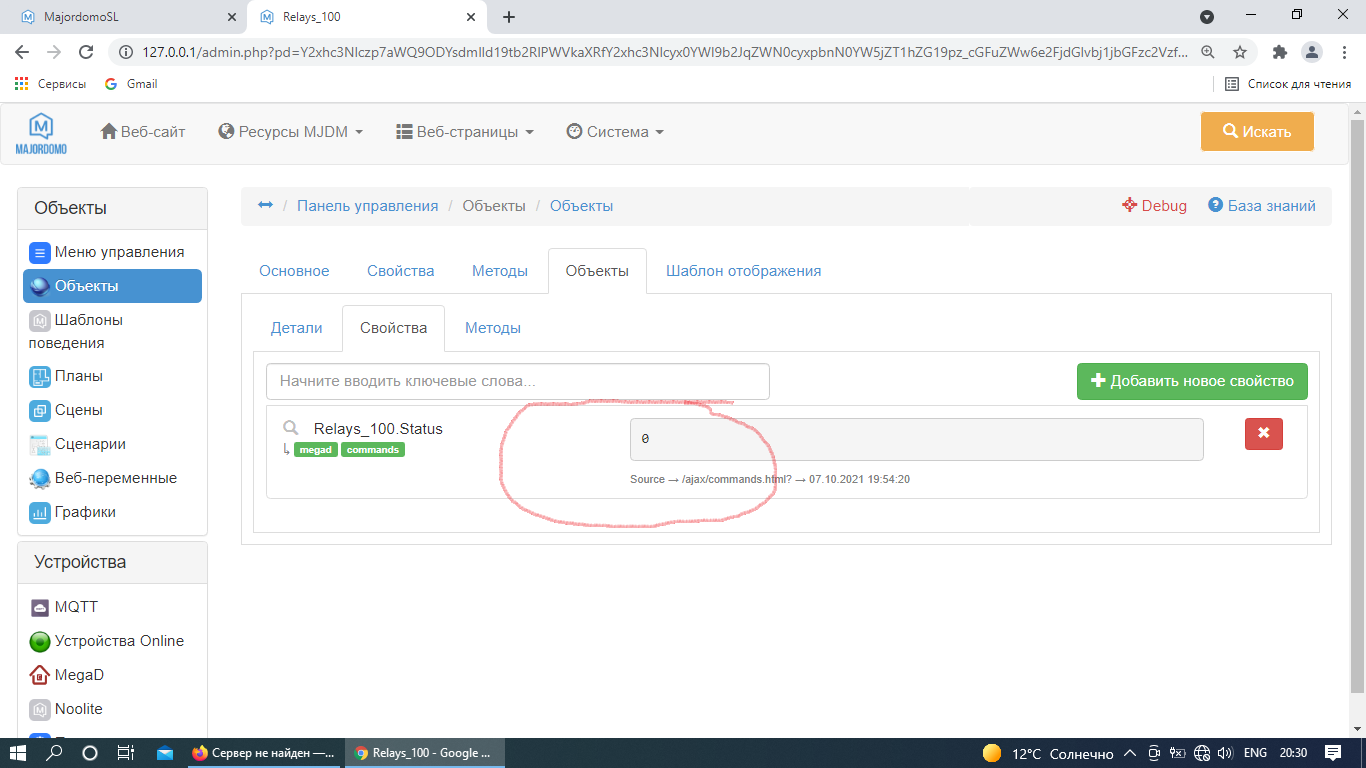The width and height of the screenshot is (1366, 768).
Task: Delete the Relays_100.Status property with red X
Action: [1264, 433]
